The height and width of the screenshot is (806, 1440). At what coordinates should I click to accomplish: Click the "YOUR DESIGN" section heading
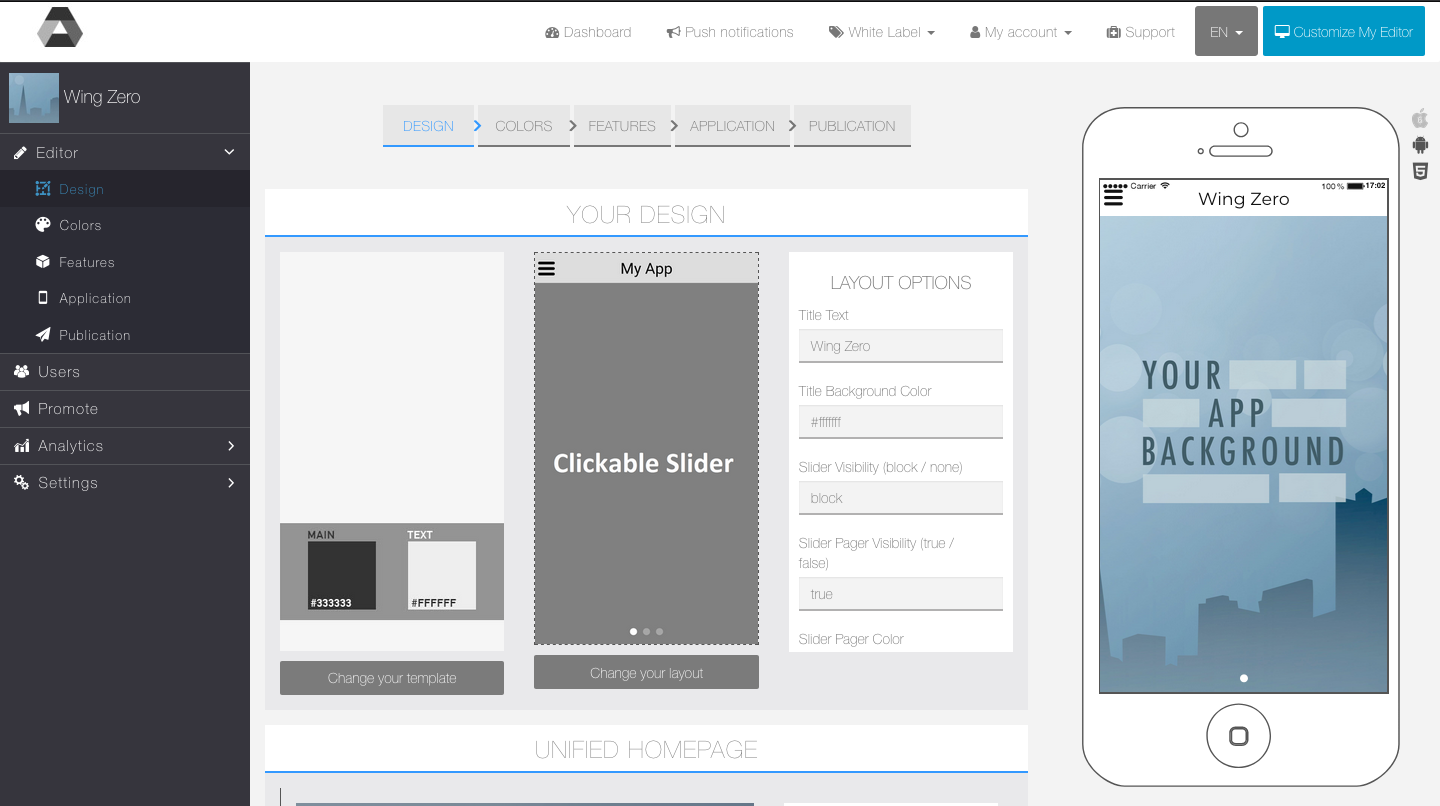point(646,214)
